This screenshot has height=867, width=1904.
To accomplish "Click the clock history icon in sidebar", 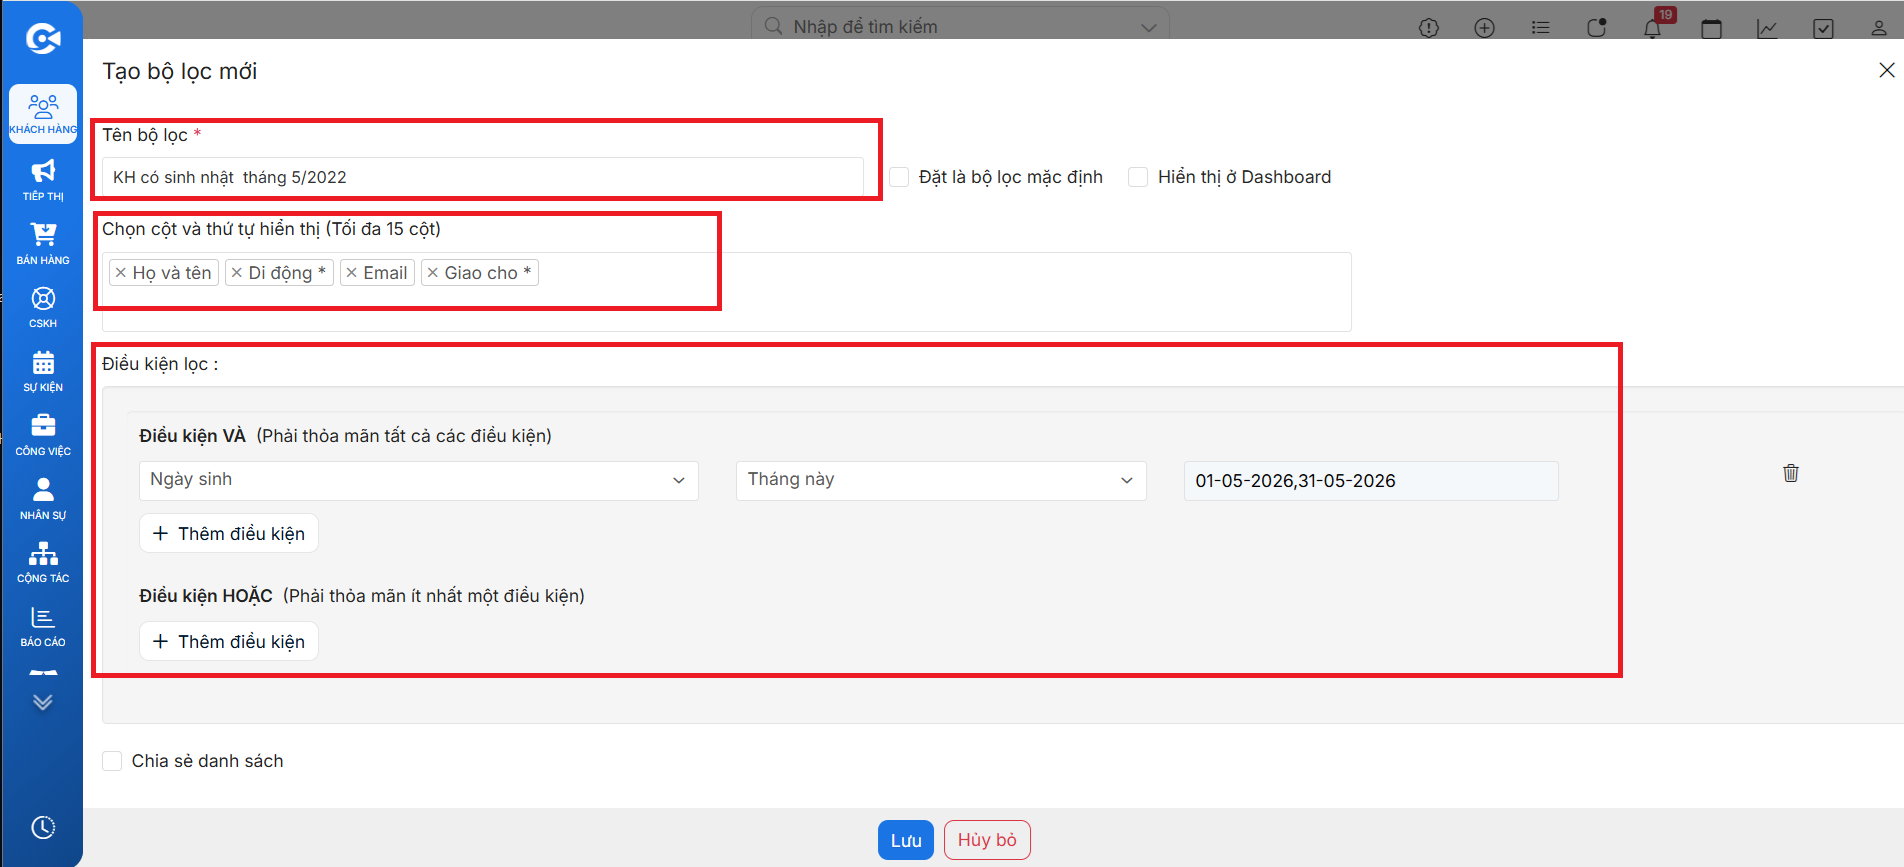I will 43,827.
